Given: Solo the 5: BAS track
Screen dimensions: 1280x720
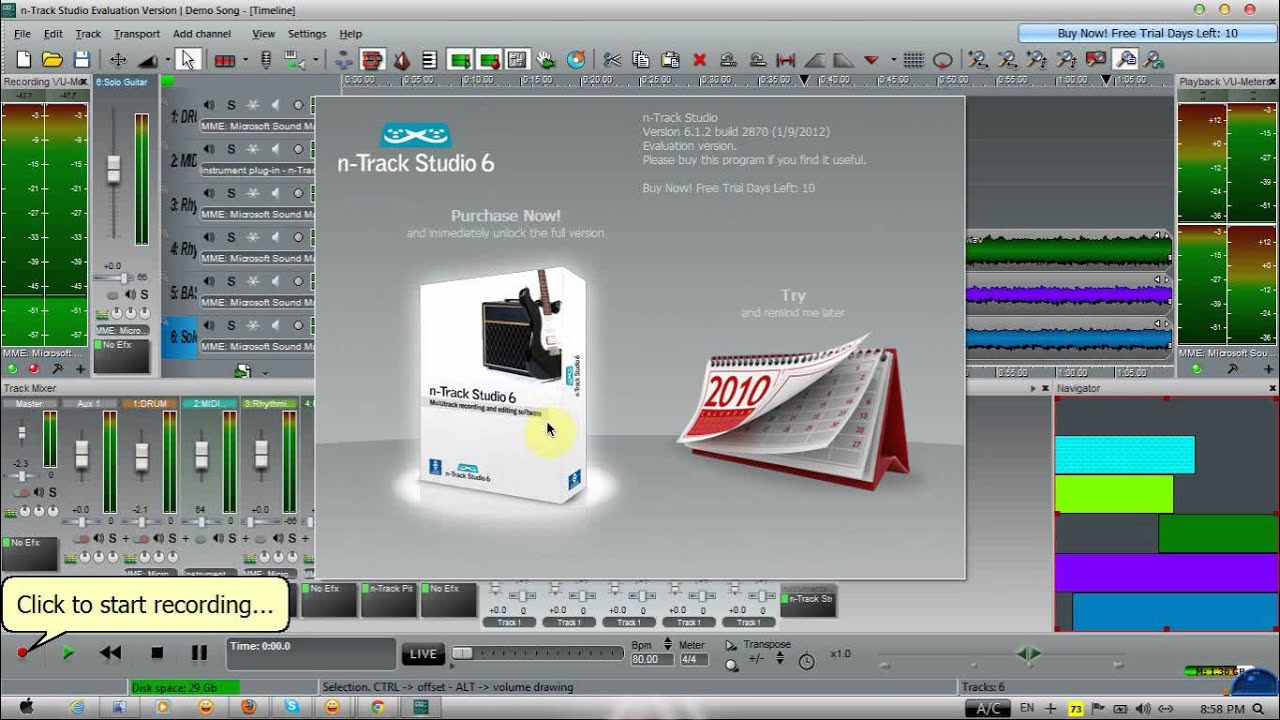Looking at the screenshot, I should (x=231, y=281).
